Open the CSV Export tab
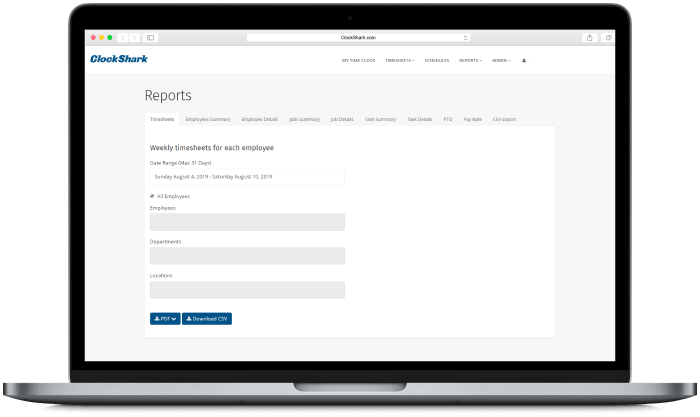 [x=504, y=119]
